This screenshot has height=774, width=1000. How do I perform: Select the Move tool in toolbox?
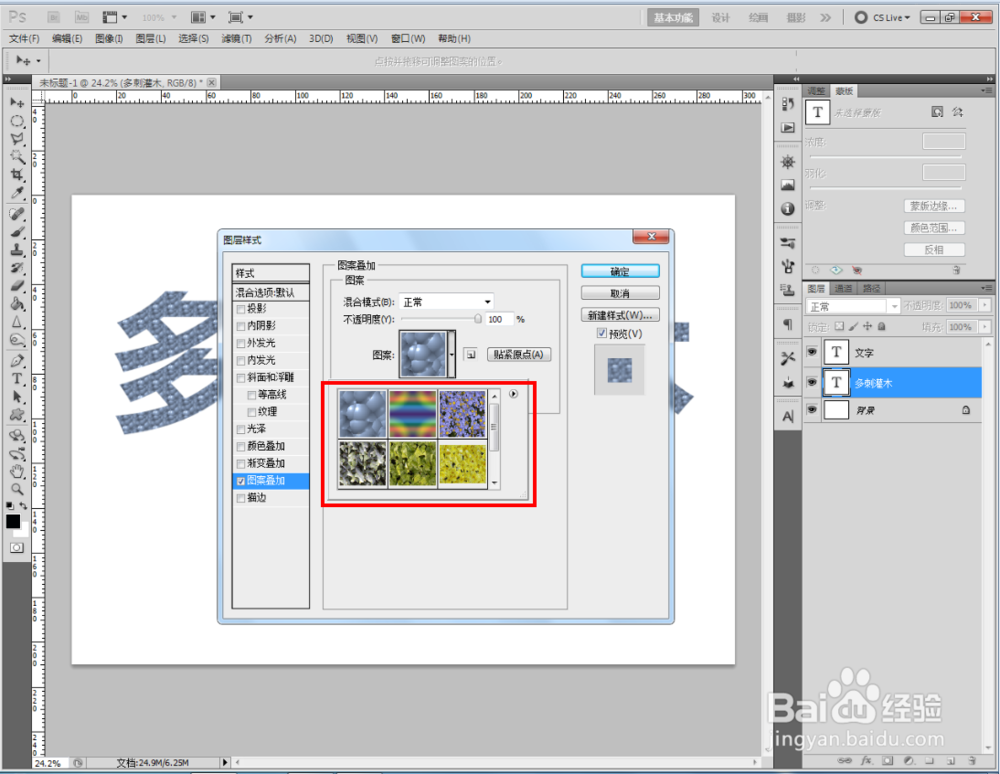pos(17,103)
